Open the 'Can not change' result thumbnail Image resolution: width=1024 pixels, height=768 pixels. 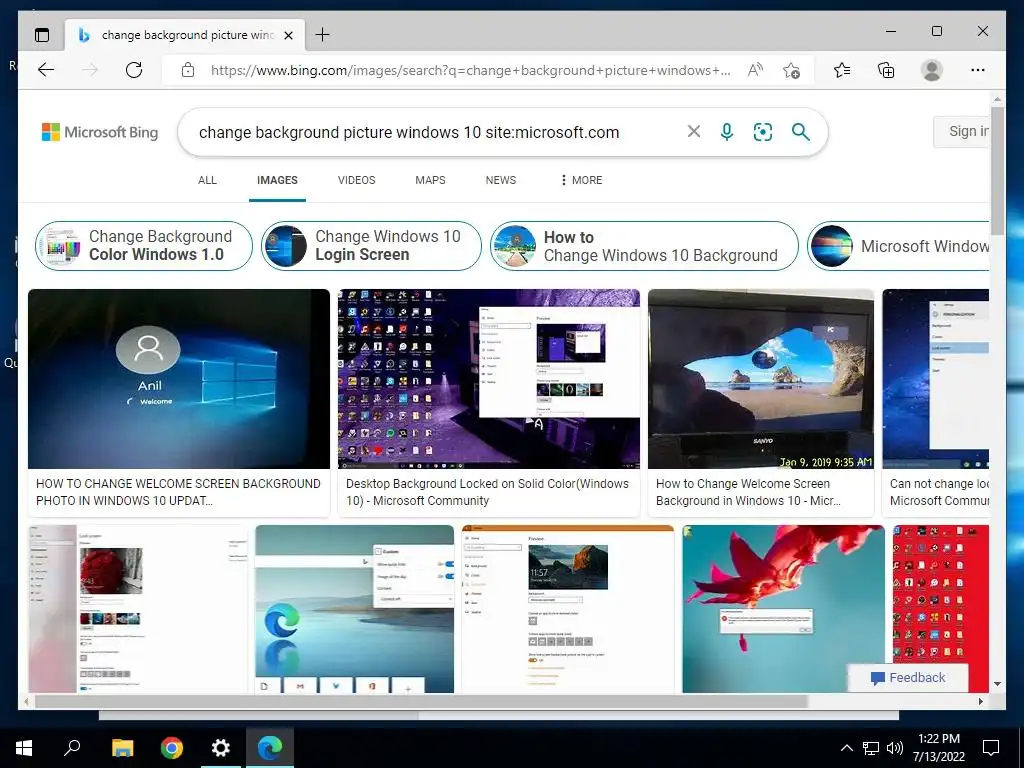(935, 379)
